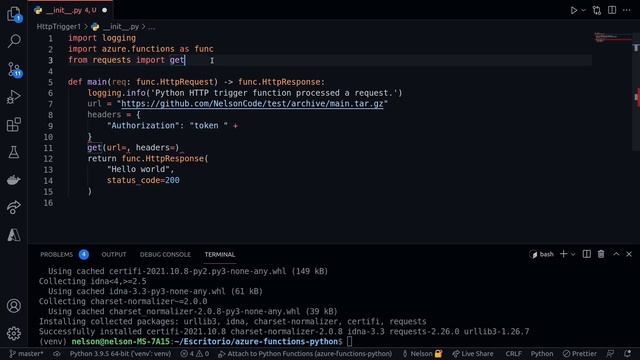Create a new terminal with plus icon

[x=563, y=254]
